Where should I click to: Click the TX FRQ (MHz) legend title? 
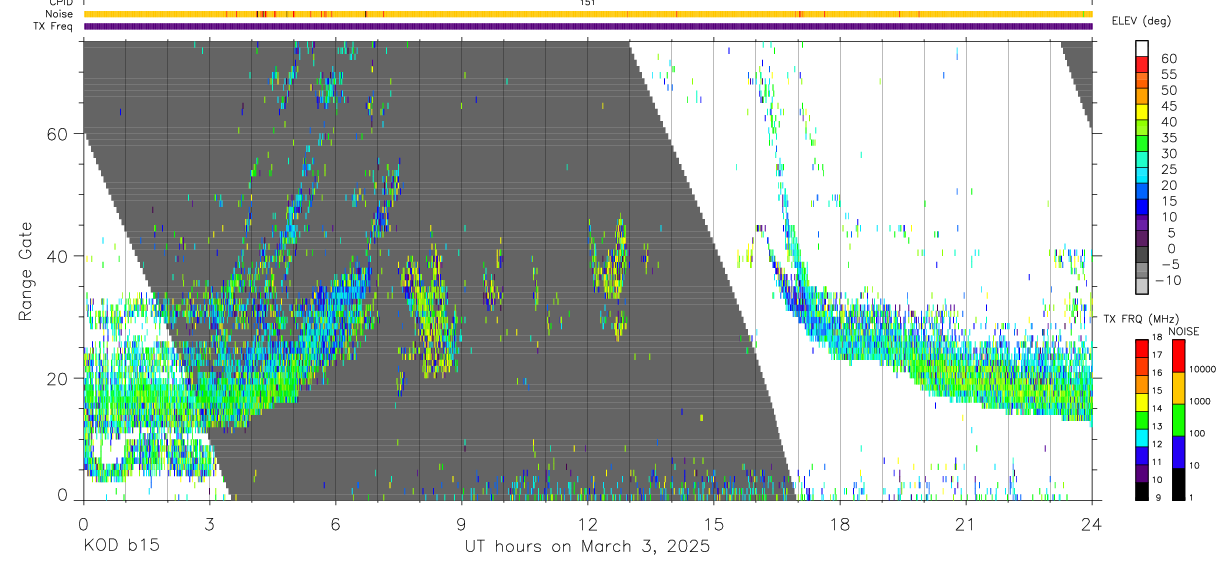click(1139, 319)
